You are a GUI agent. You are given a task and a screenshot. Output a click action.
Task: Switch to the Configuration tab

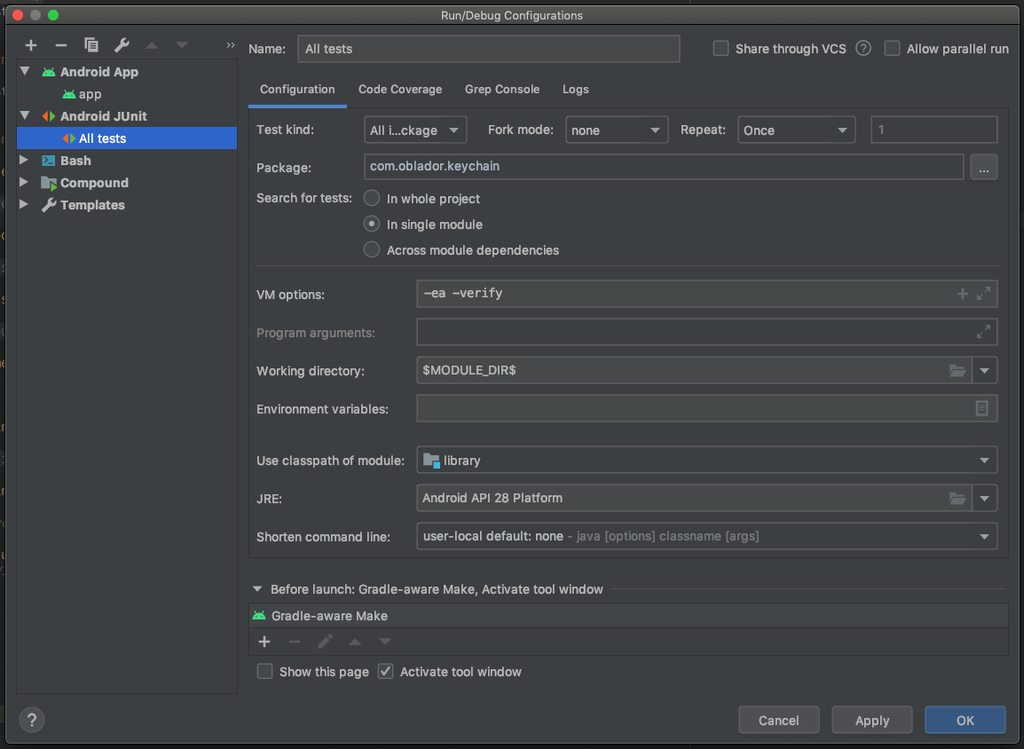click(297, 89)
